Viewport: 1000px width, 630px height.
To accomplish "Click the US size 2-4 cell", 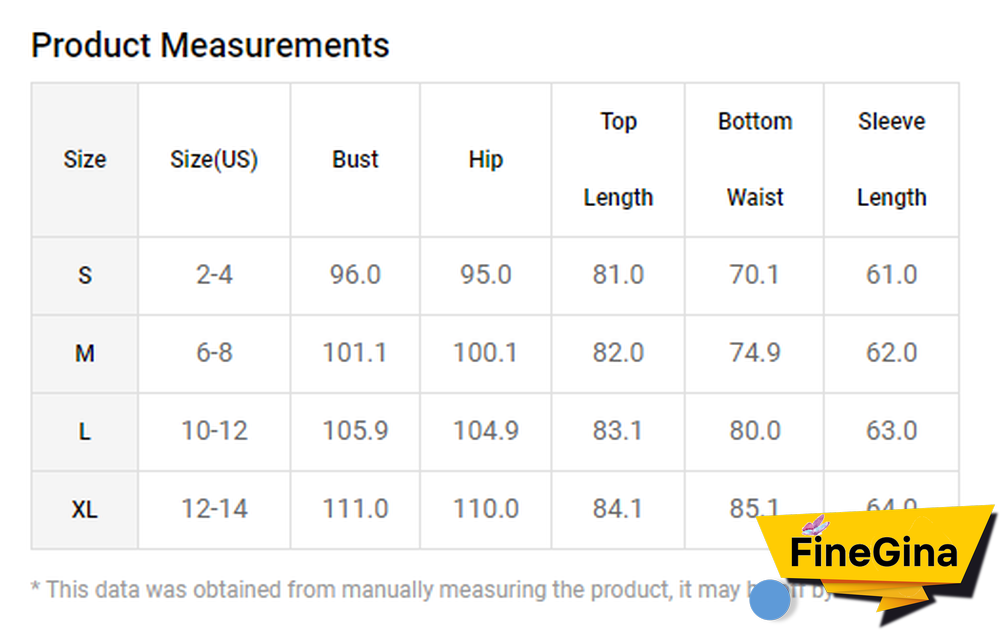I will (x=214, y=275).
